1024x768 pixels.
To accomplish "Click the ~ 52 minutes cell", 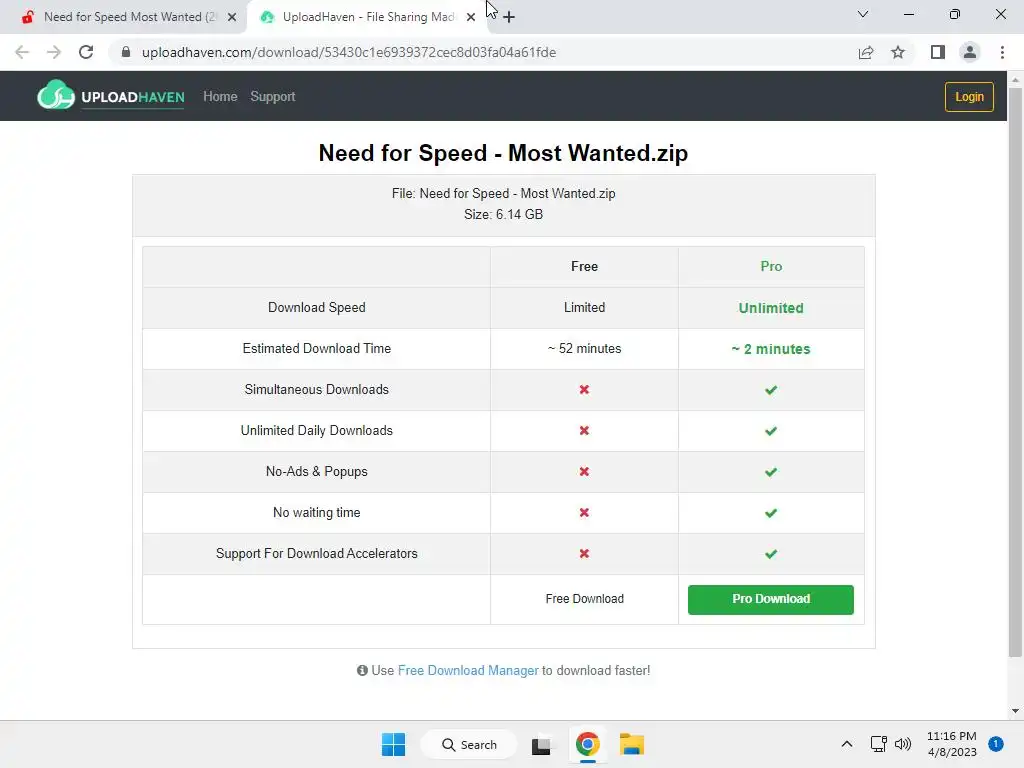I will tap(584, 349).
